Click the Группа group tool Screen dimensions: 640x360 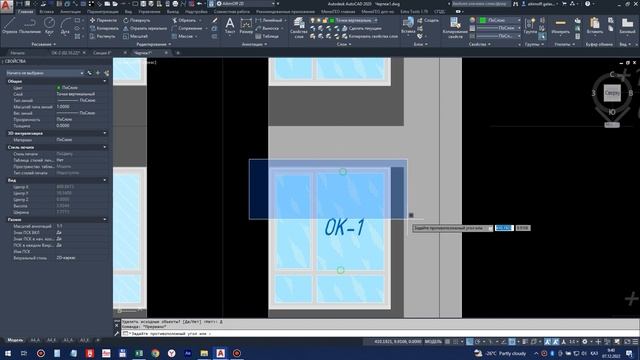tap(530, 26)
